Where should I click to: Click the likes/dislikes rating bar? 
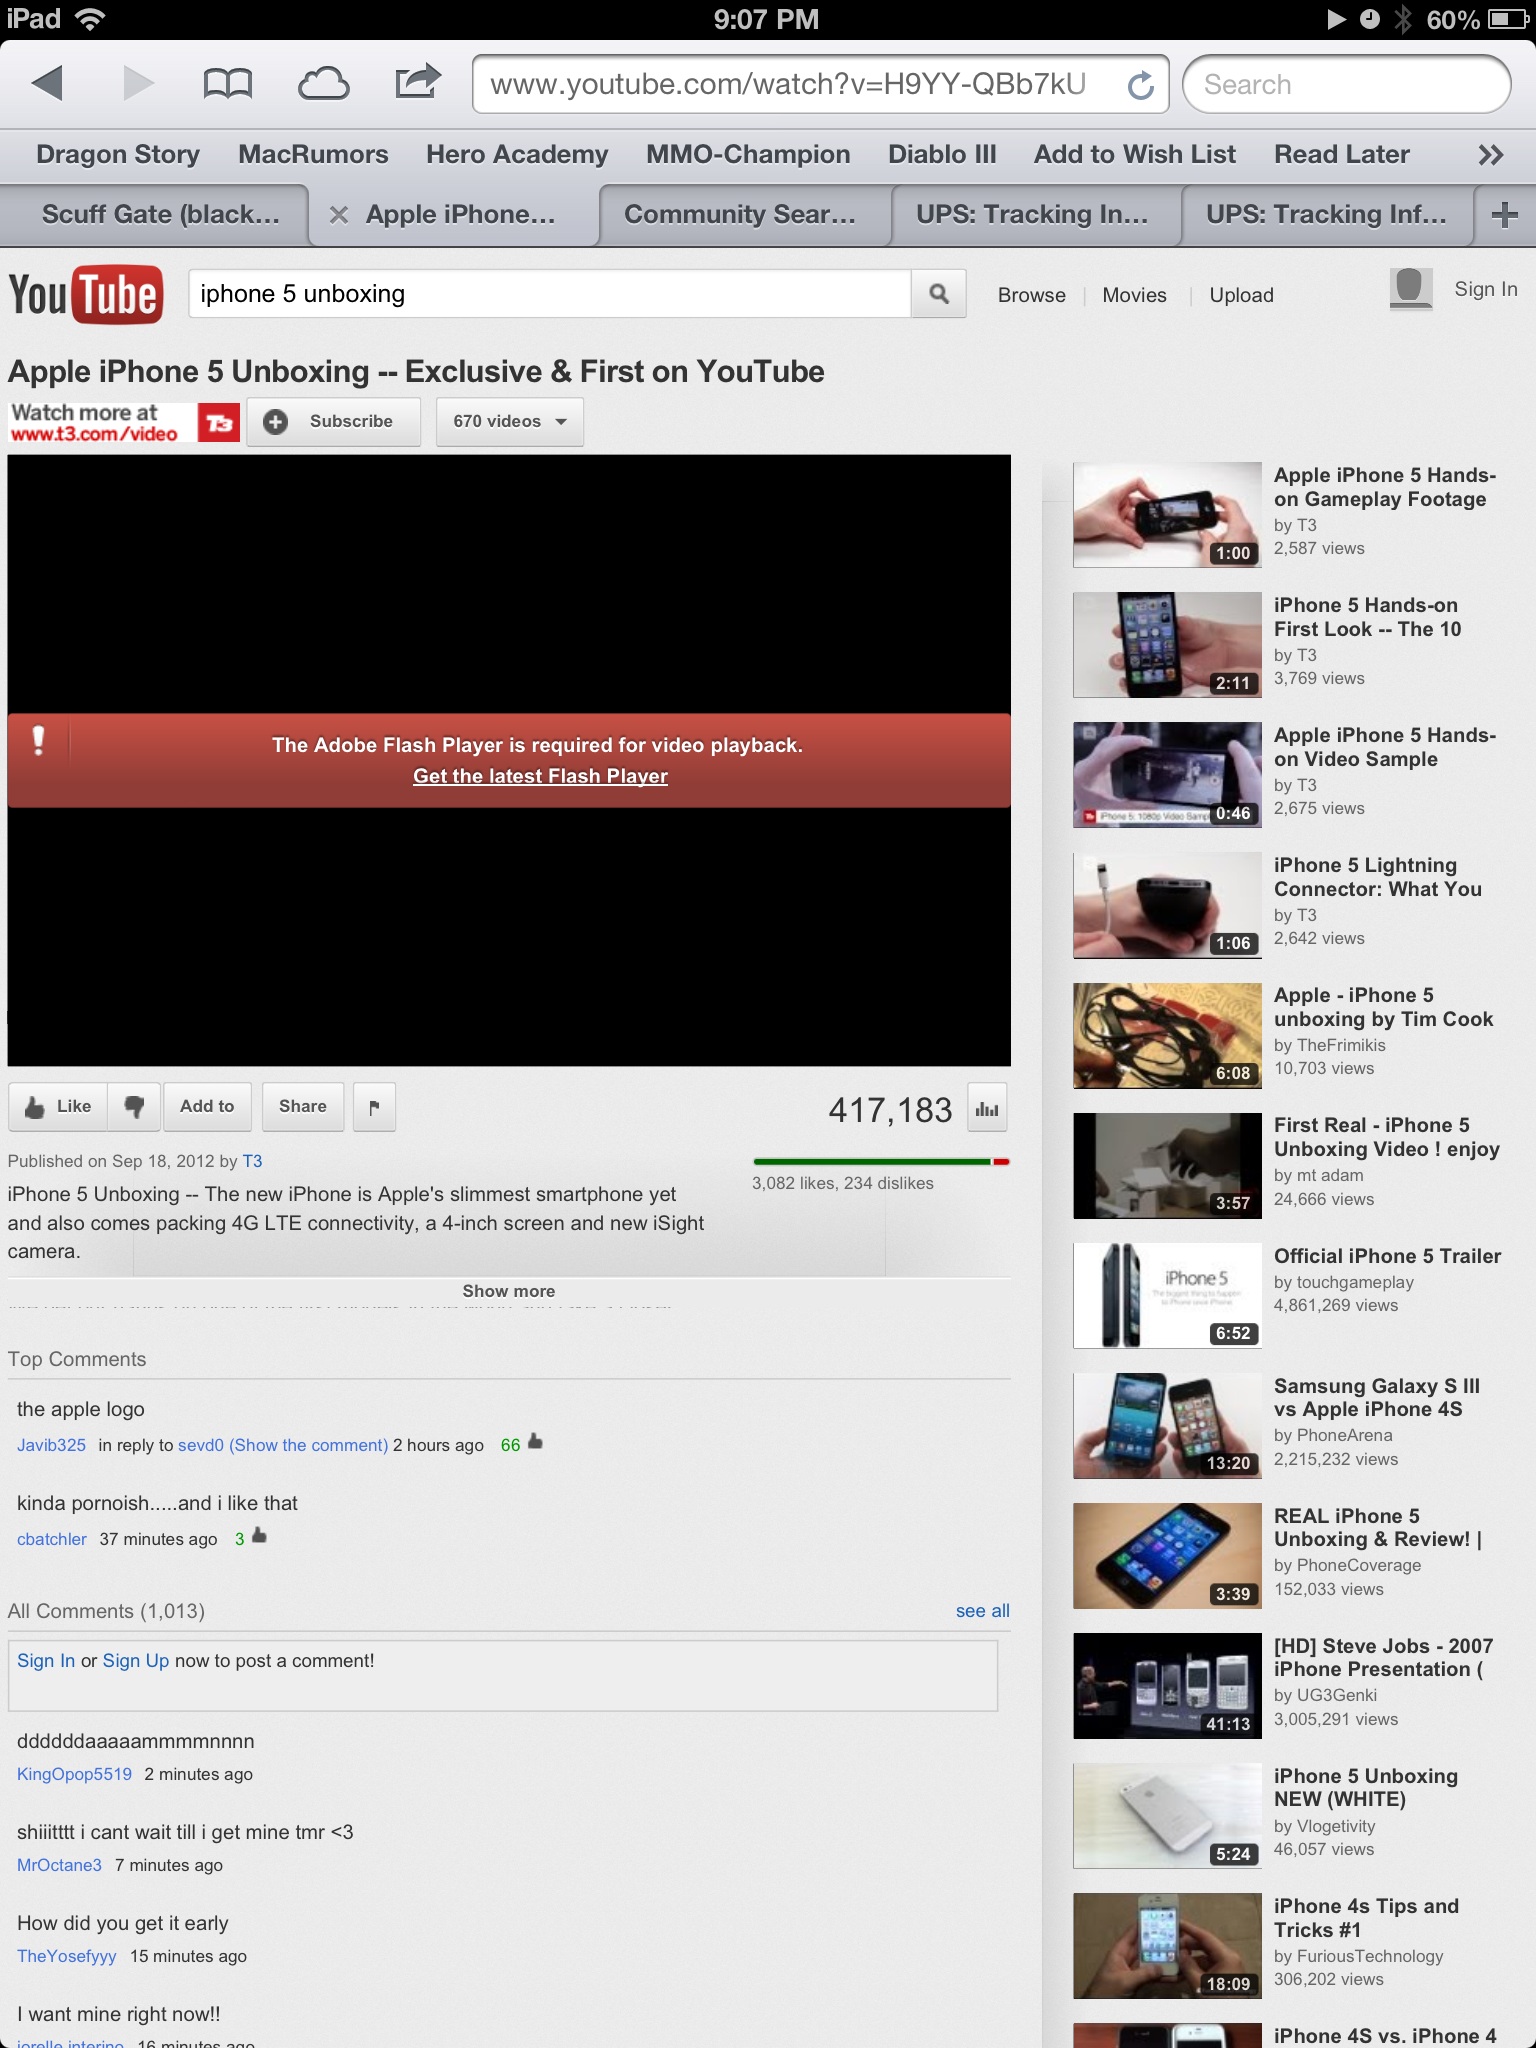[881, 1161]
